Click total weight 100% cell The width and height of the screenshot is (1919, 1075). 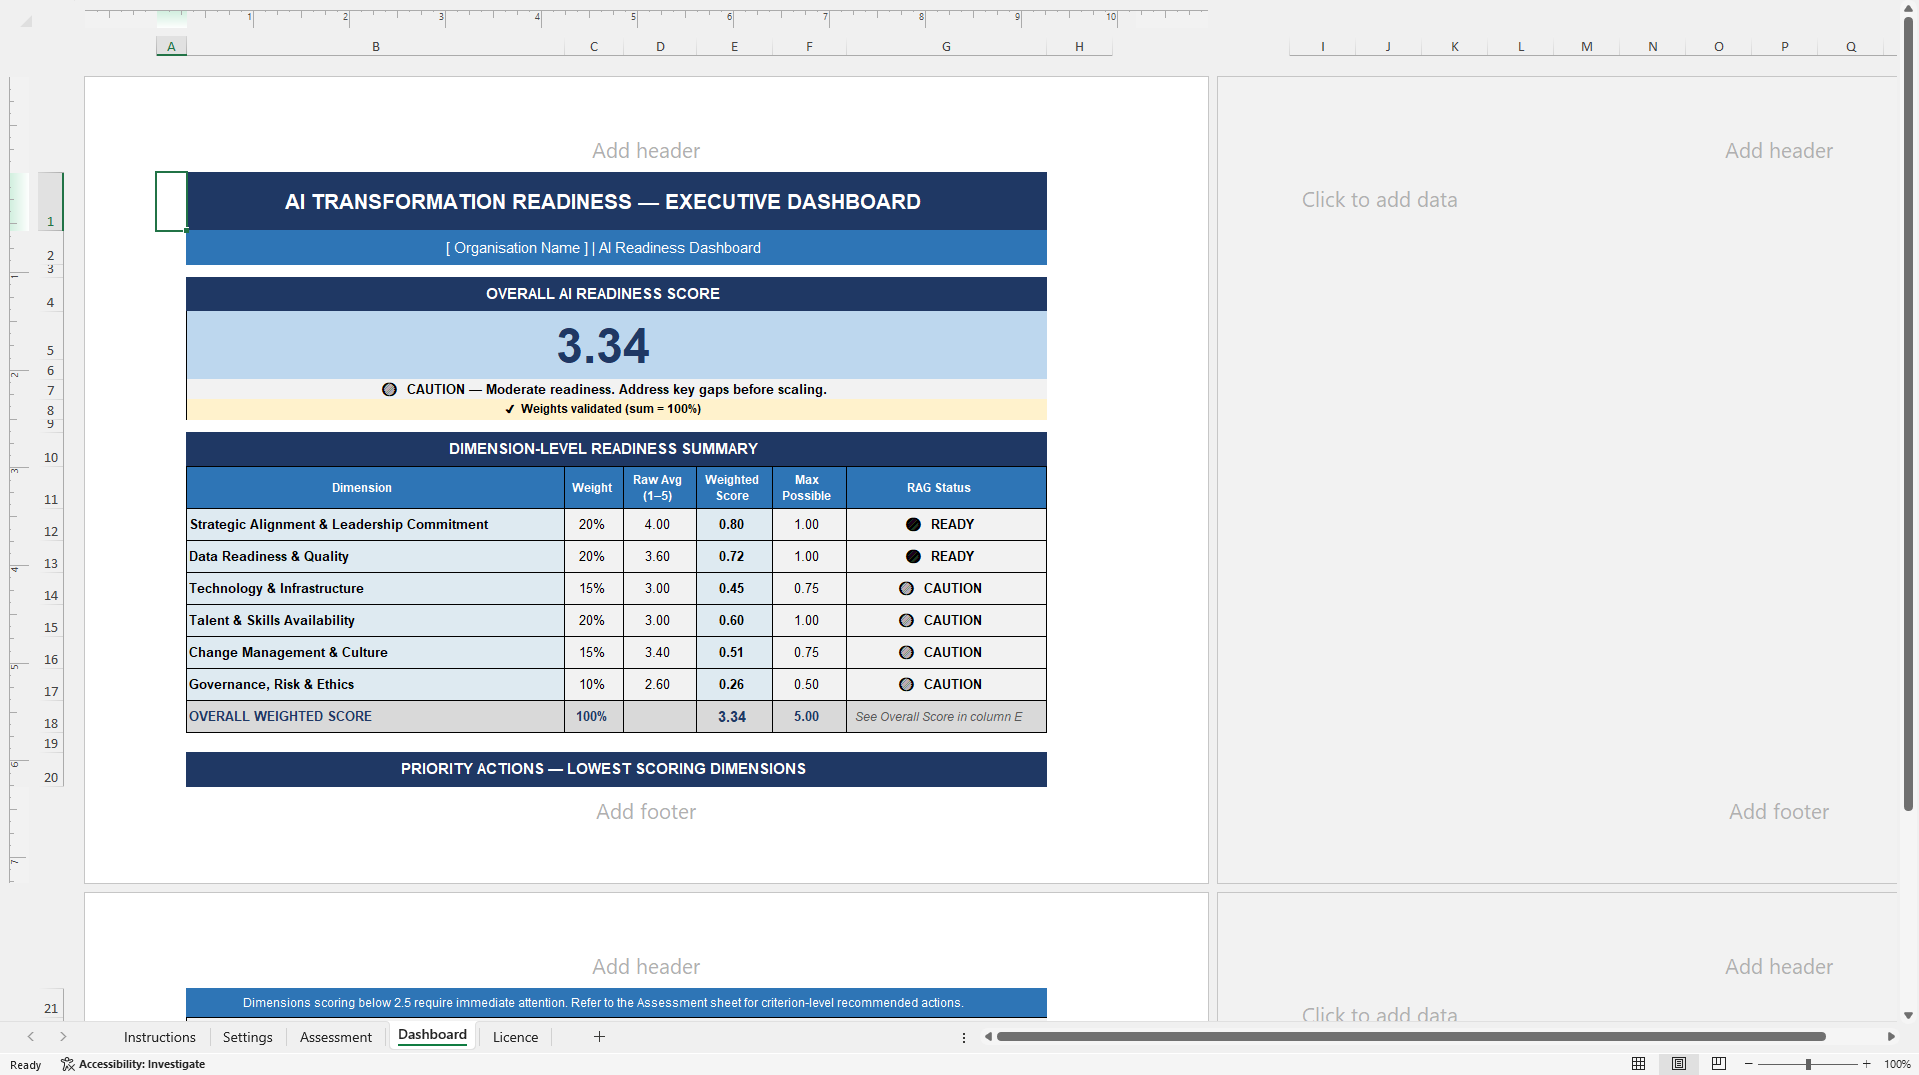593,716
